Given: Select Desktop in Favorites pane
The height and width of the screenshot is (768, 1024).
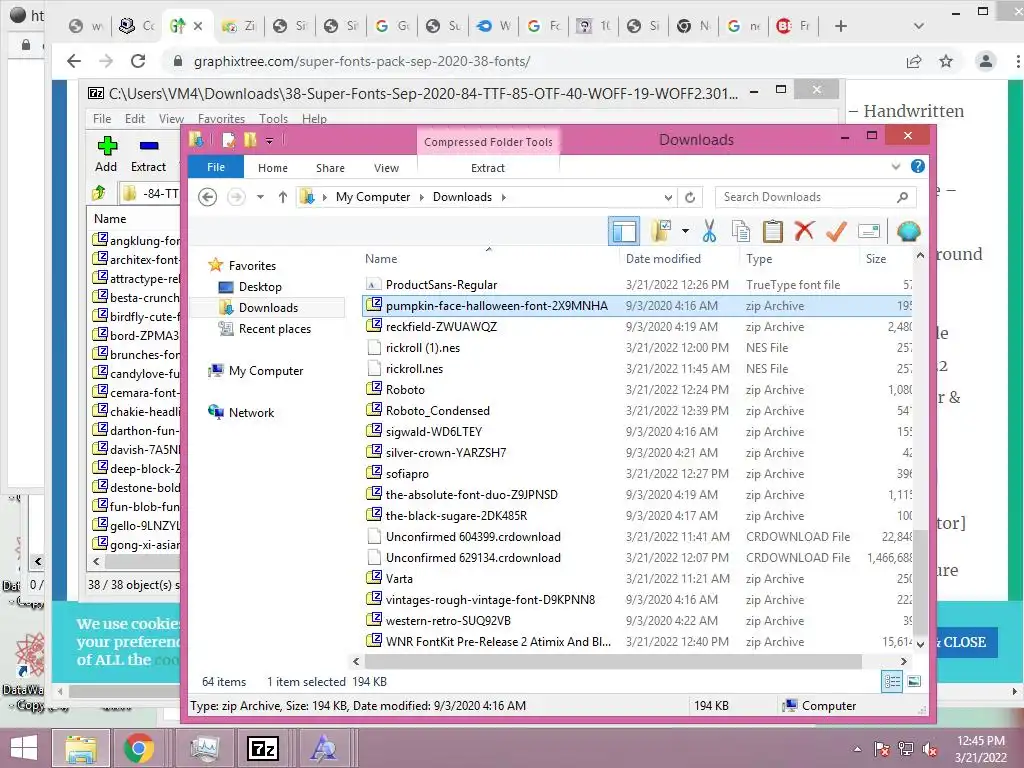Looking at the screenshot, I should 260,287.
